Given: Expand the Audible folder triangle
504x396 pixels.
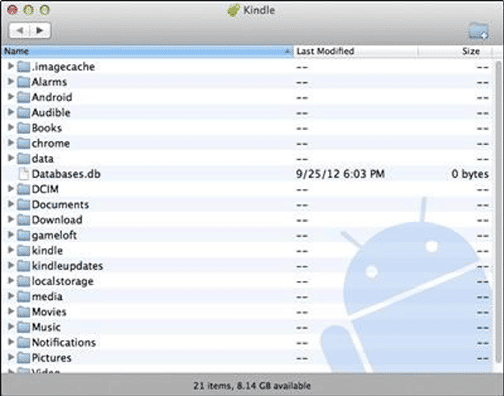Looking at the screenshot, I should [x=11, y=112].
